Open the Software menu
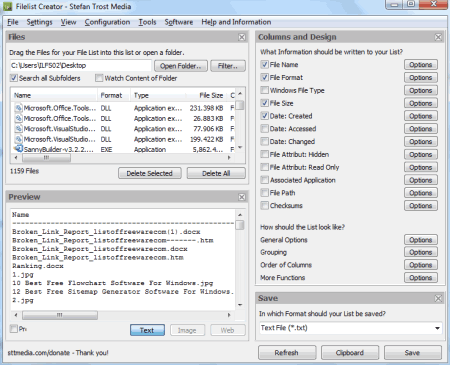 click(x=179, y=22)
